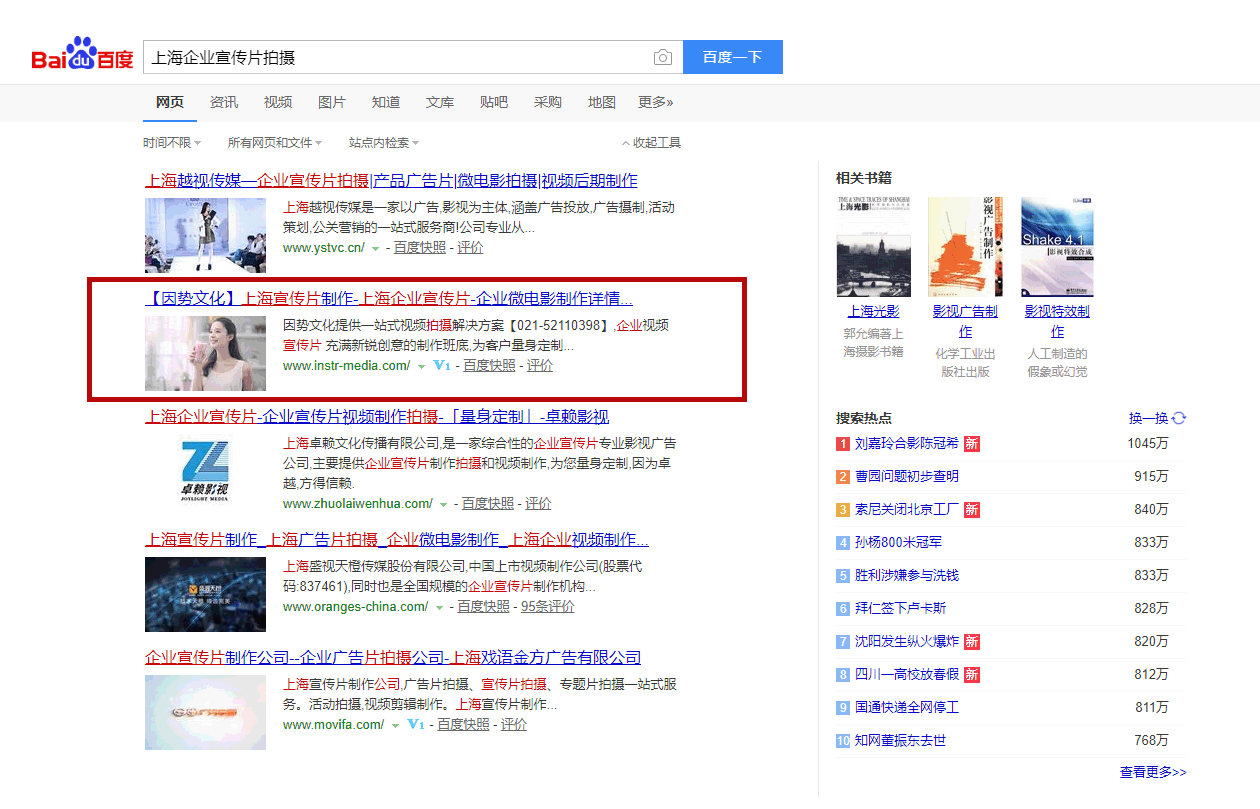This screenshot has width=1260, height=809.
Task: Open 上海戏语金方广告 result title
Action: pyautogui.click(x=393, y=658)
